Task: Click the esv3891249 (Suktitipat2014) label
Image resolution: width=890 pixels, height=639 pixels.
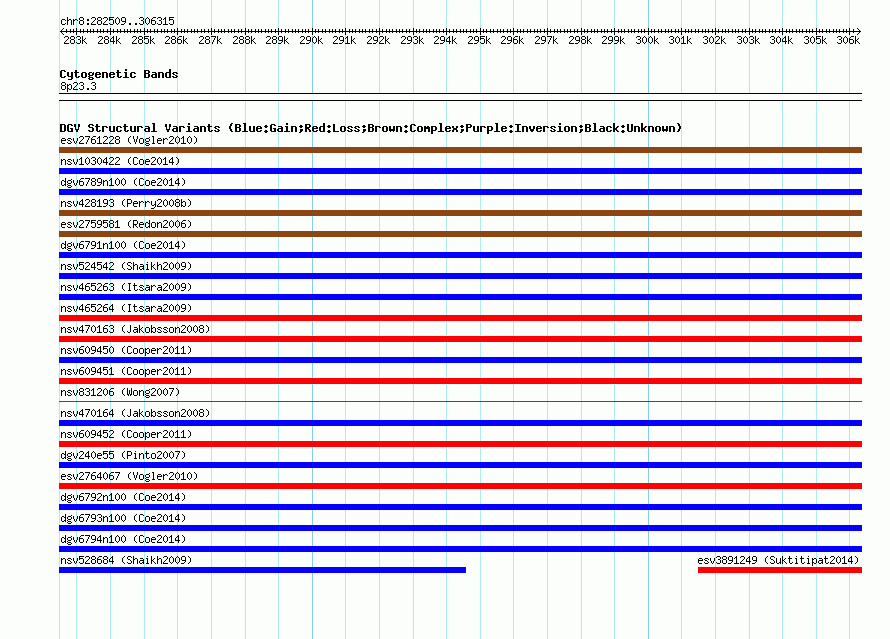Action: [x=778, y=560]
